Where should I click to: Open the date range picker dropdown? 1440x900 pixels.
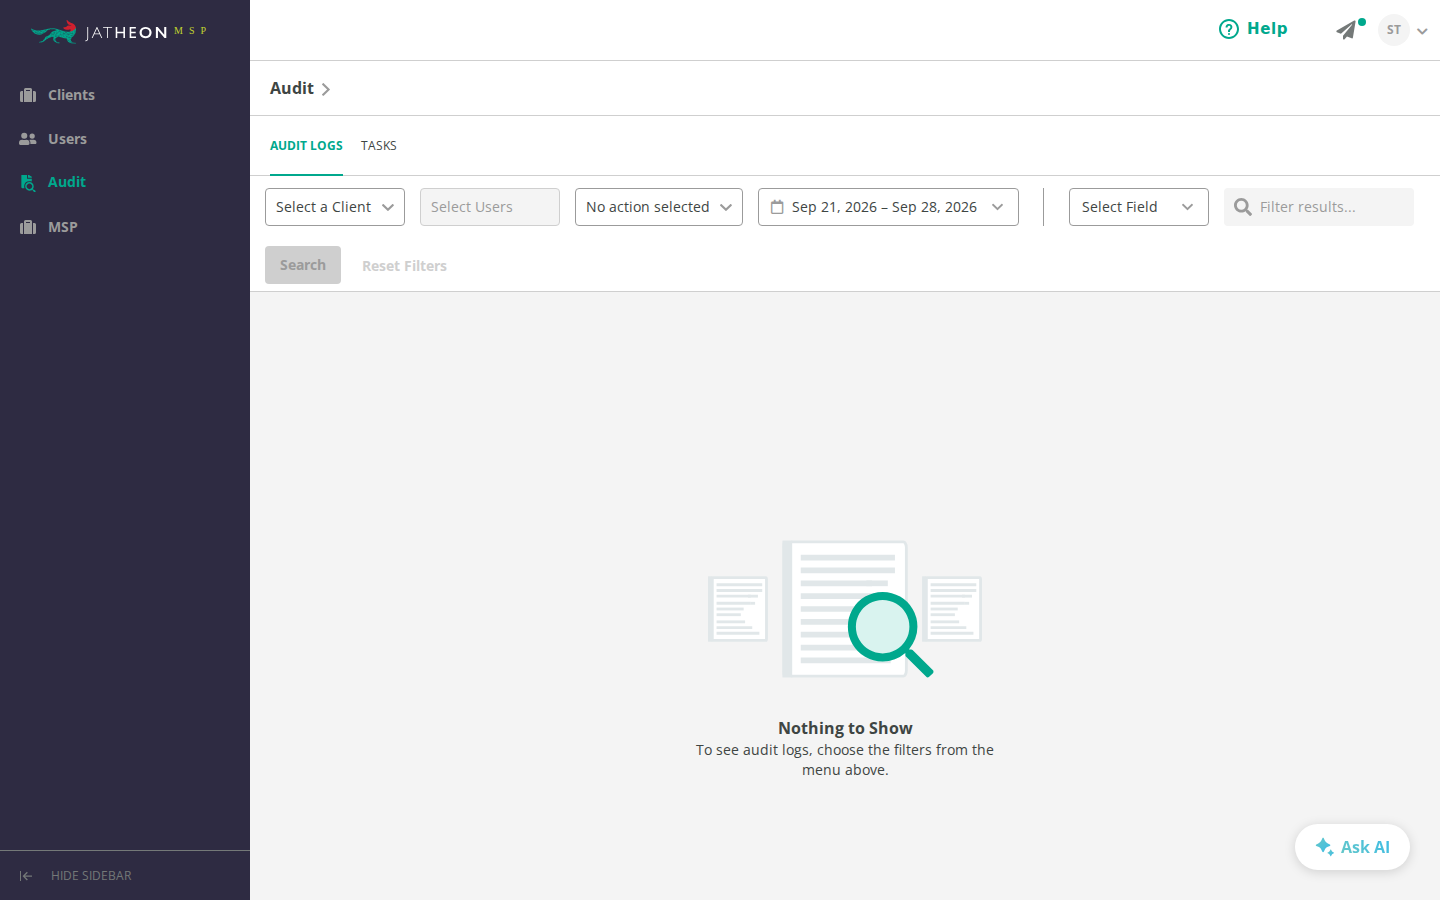[x=888, y=207]
